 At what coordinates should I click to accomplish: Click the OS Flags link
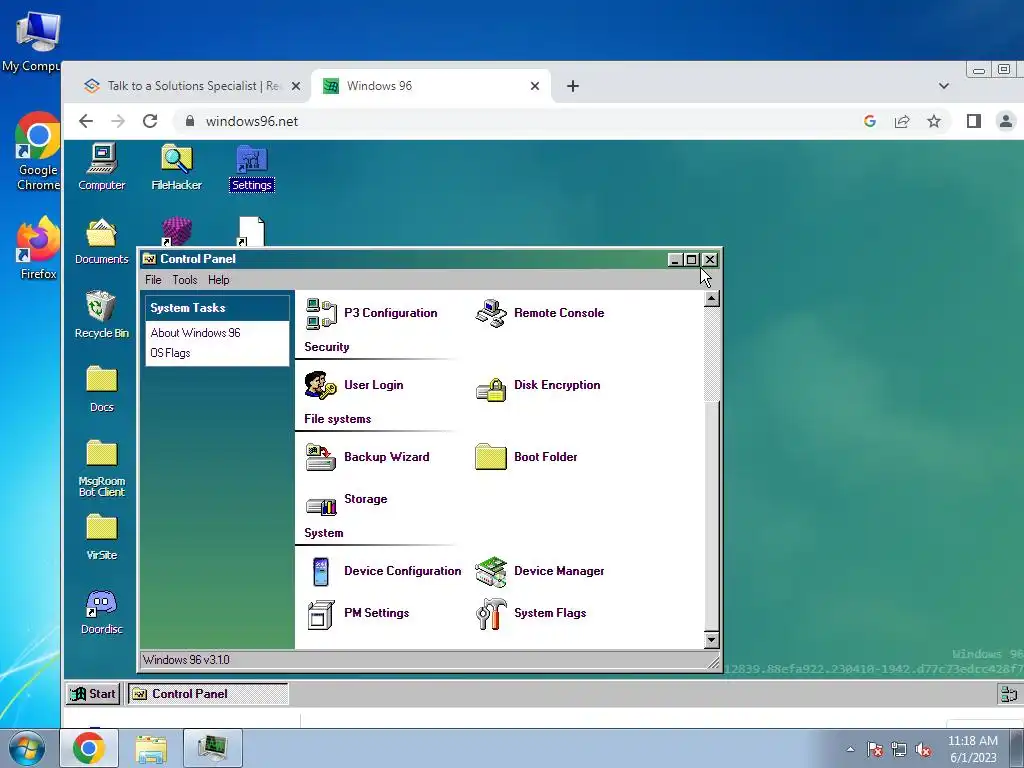[x=170, y=353]
